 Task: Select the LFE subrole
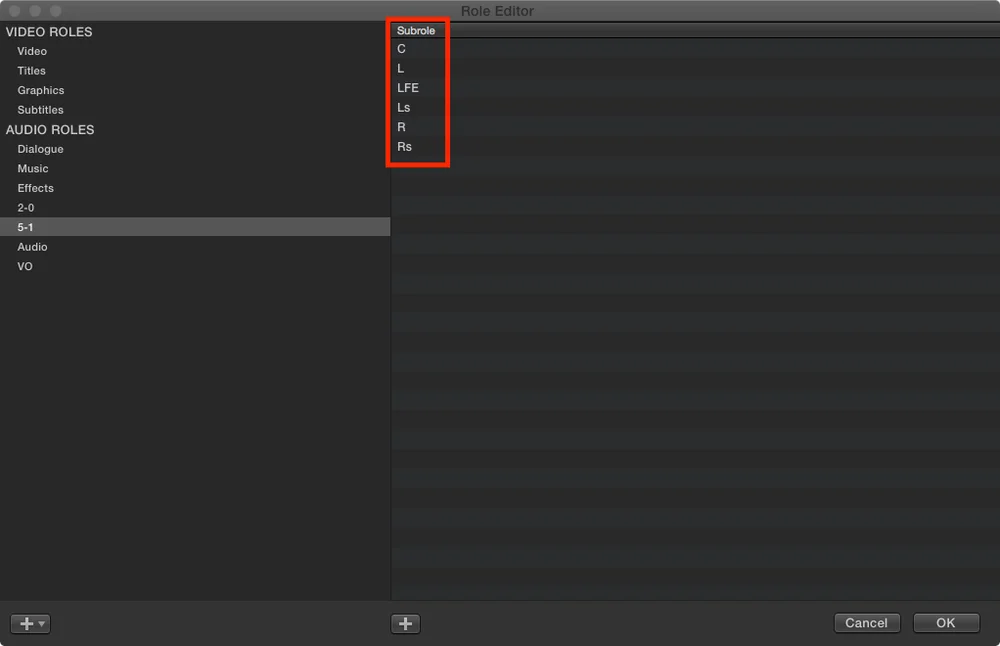(695, 87)
